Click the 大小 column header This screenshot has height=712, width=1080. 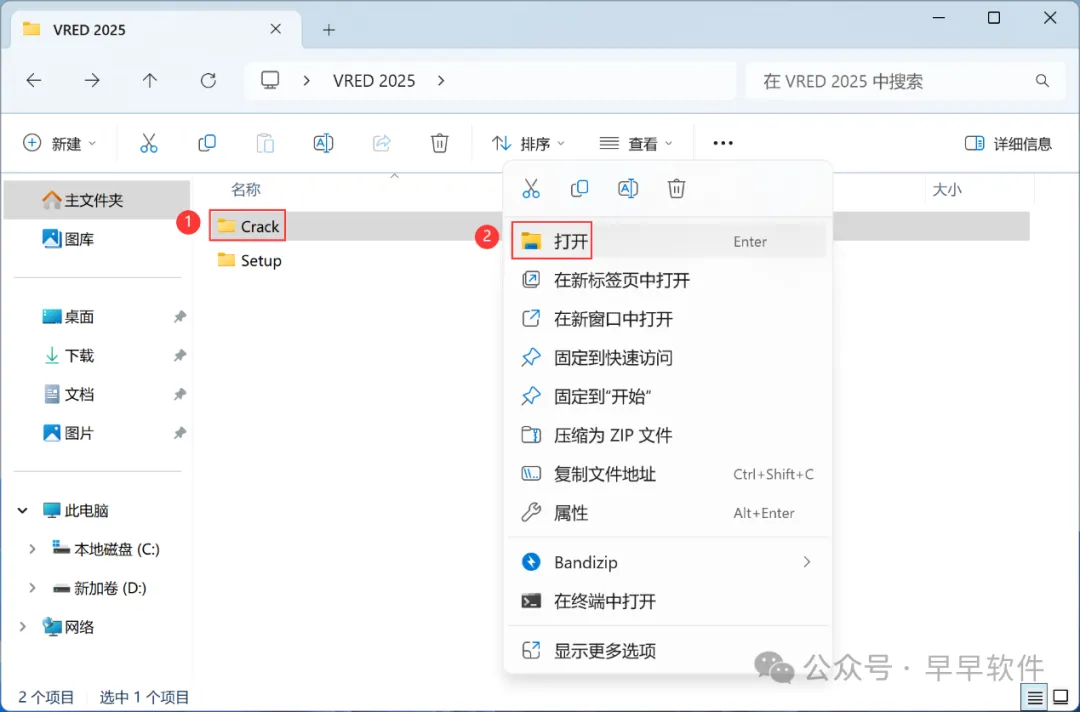click(x=946, y=189)
